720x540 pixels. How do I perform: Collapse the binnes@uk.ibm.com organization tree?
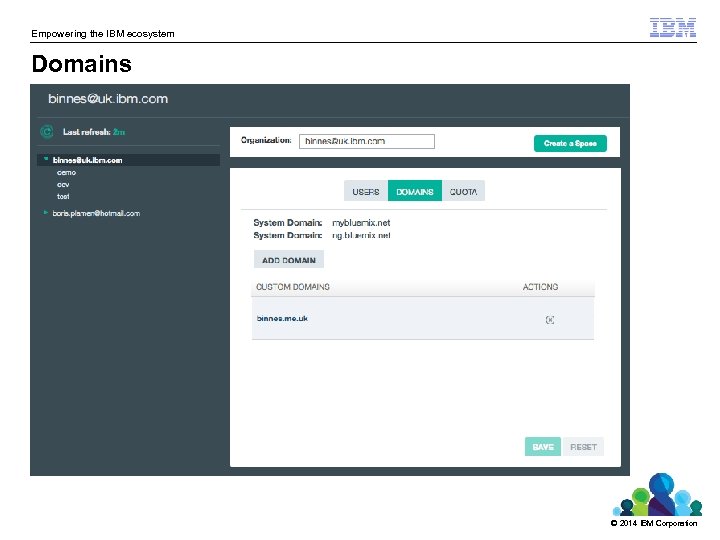pyautogui.click(x=46, y=159)
